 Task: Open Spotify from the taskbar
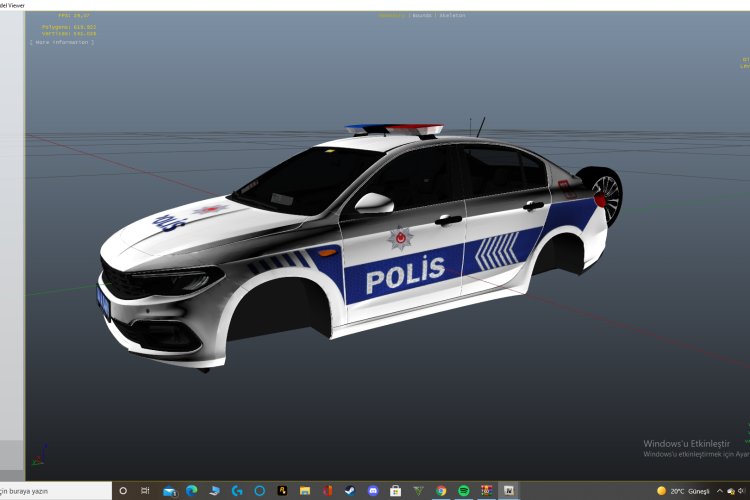pos(464,491)
